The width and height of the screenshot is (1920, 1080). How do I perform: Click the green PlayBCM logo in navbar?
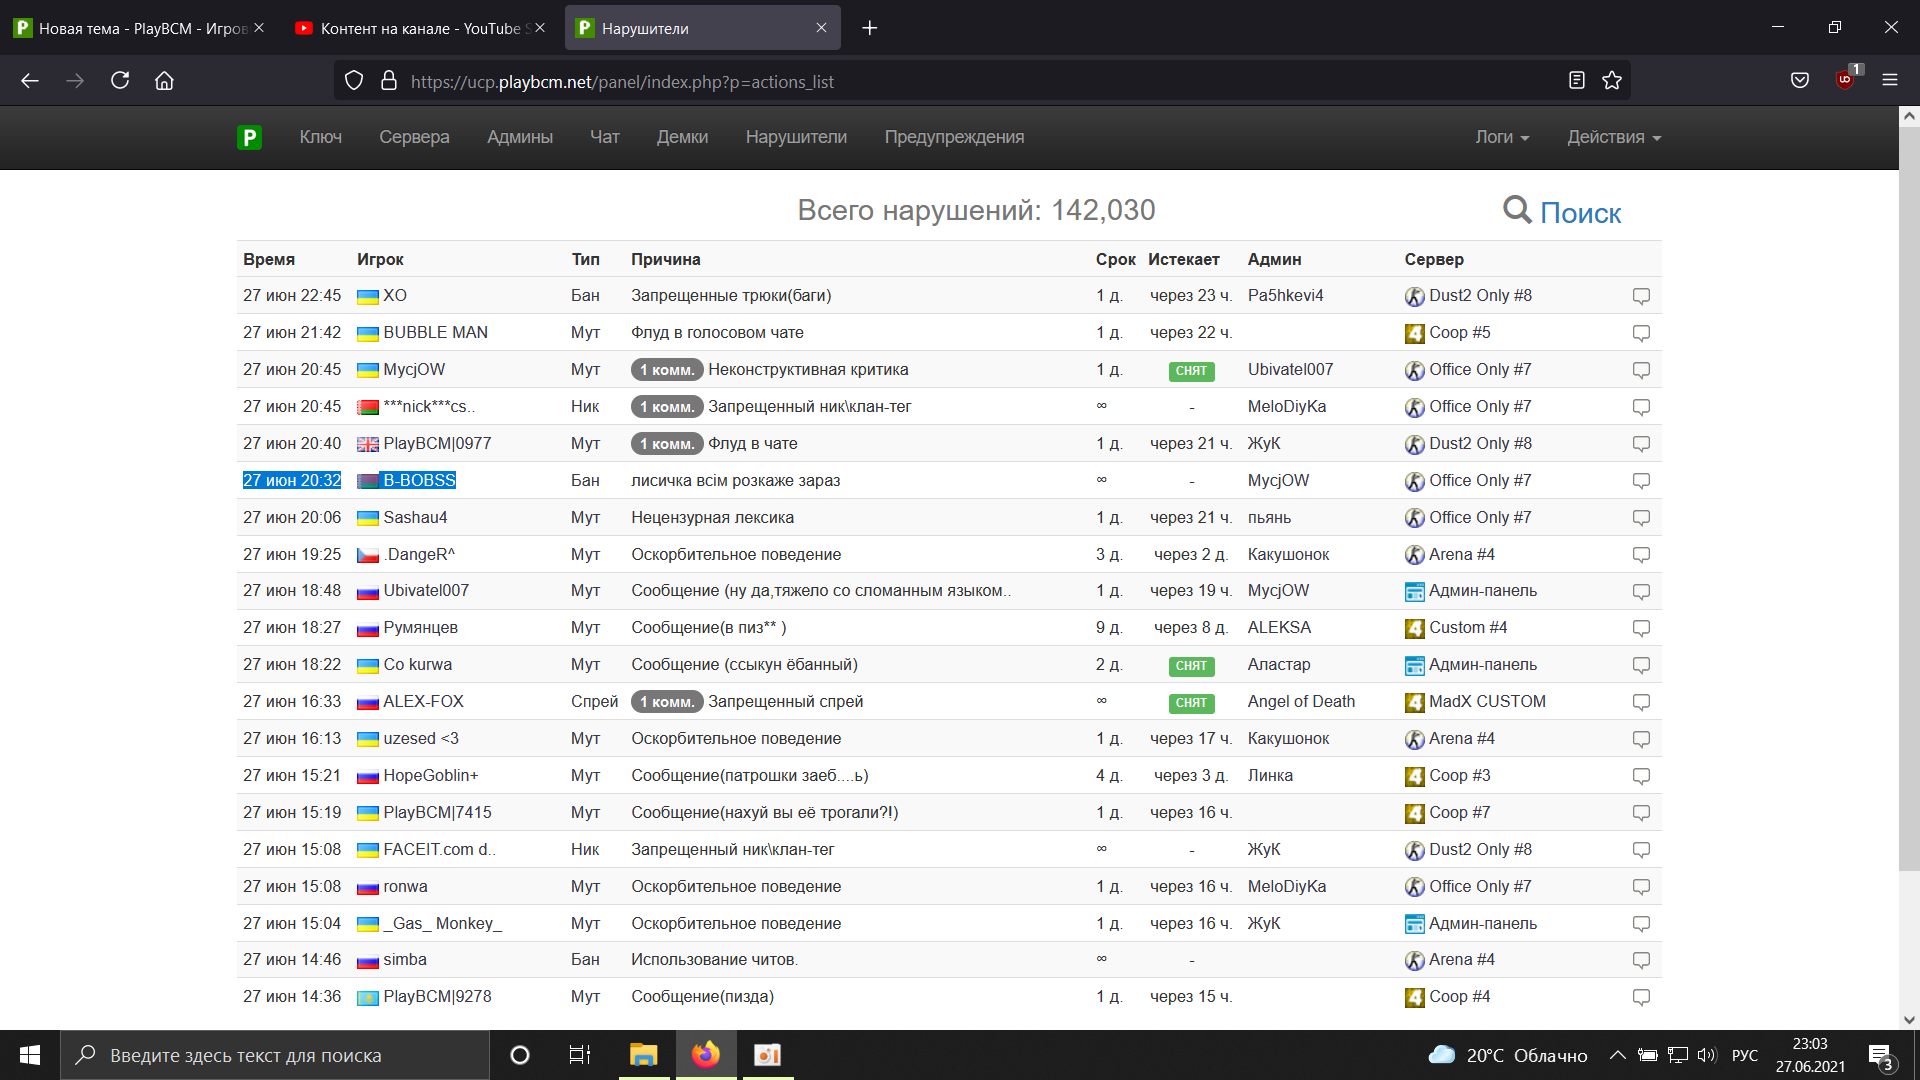249,137
